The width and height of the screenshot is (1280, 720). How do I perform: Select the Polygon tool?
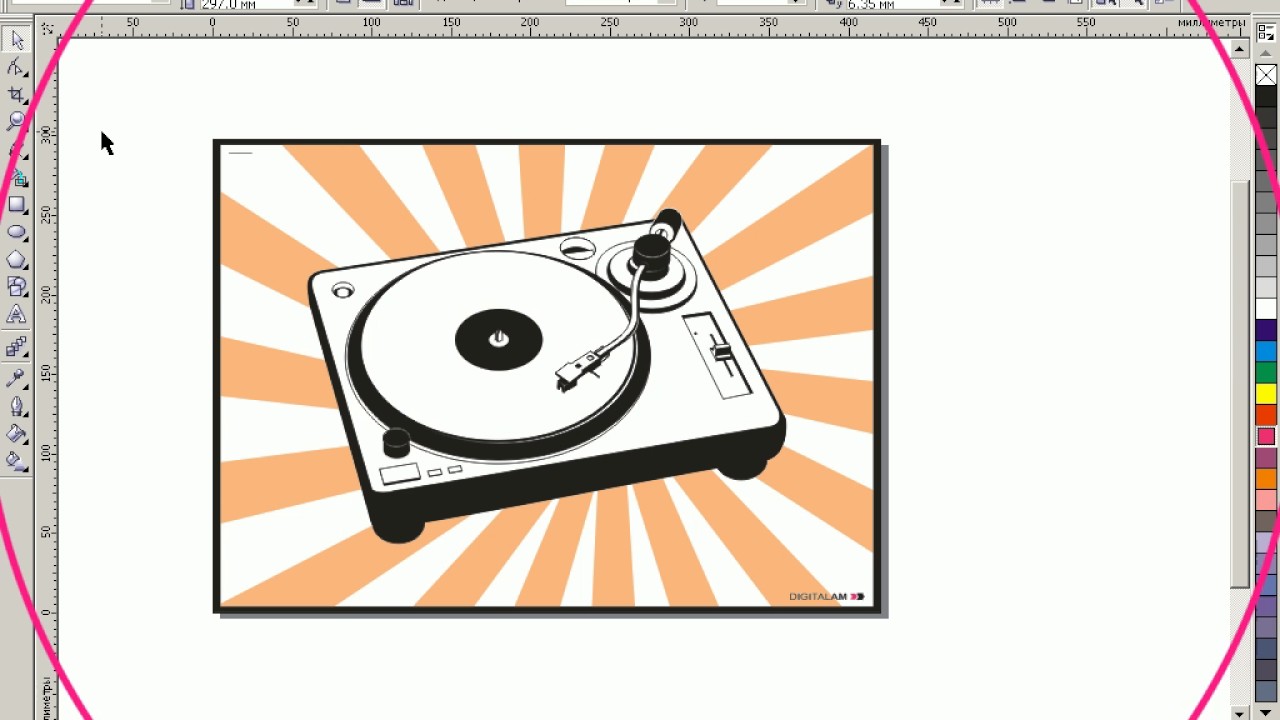17,260
